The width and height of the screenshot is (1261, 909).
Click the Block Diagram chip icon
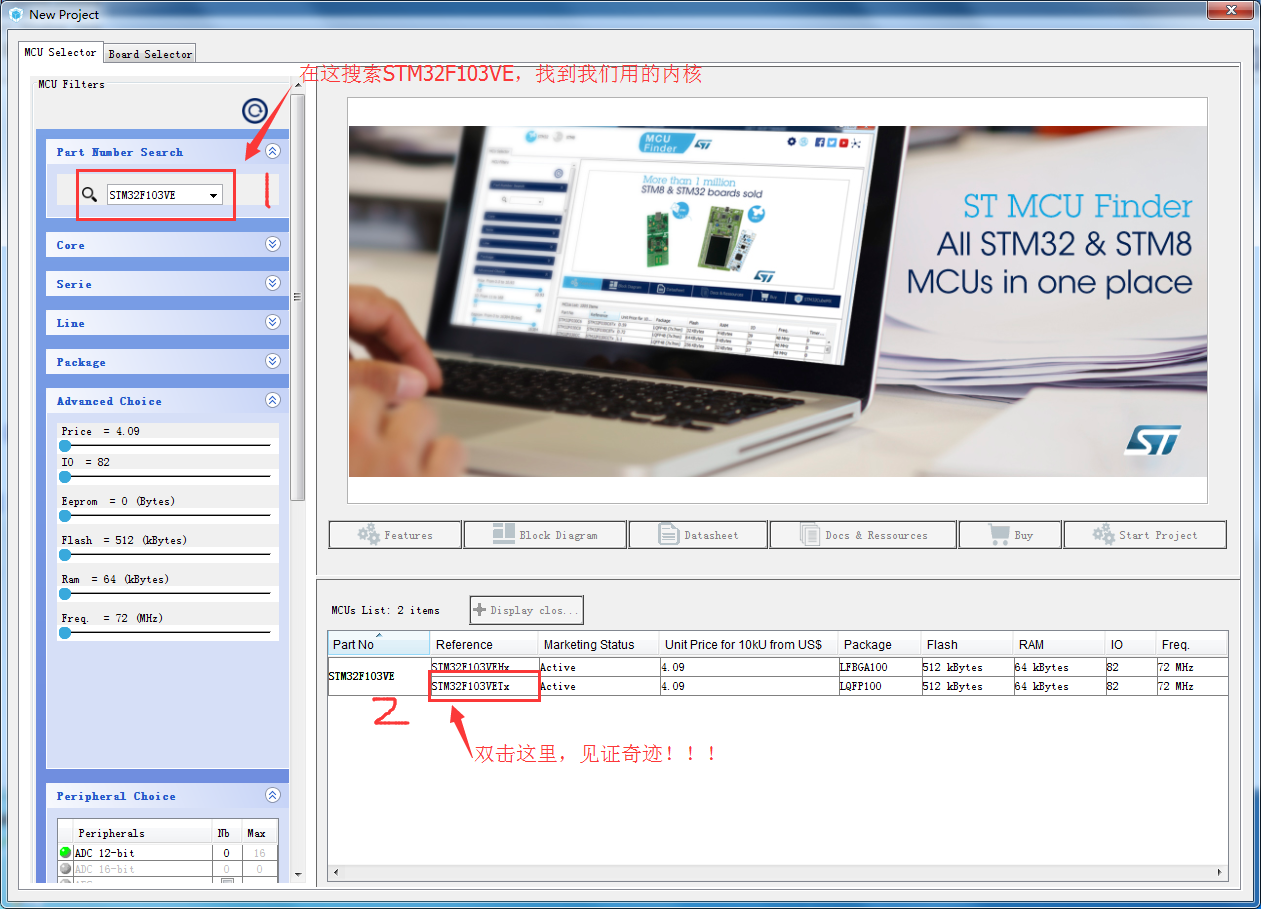(x=504, y=534)
